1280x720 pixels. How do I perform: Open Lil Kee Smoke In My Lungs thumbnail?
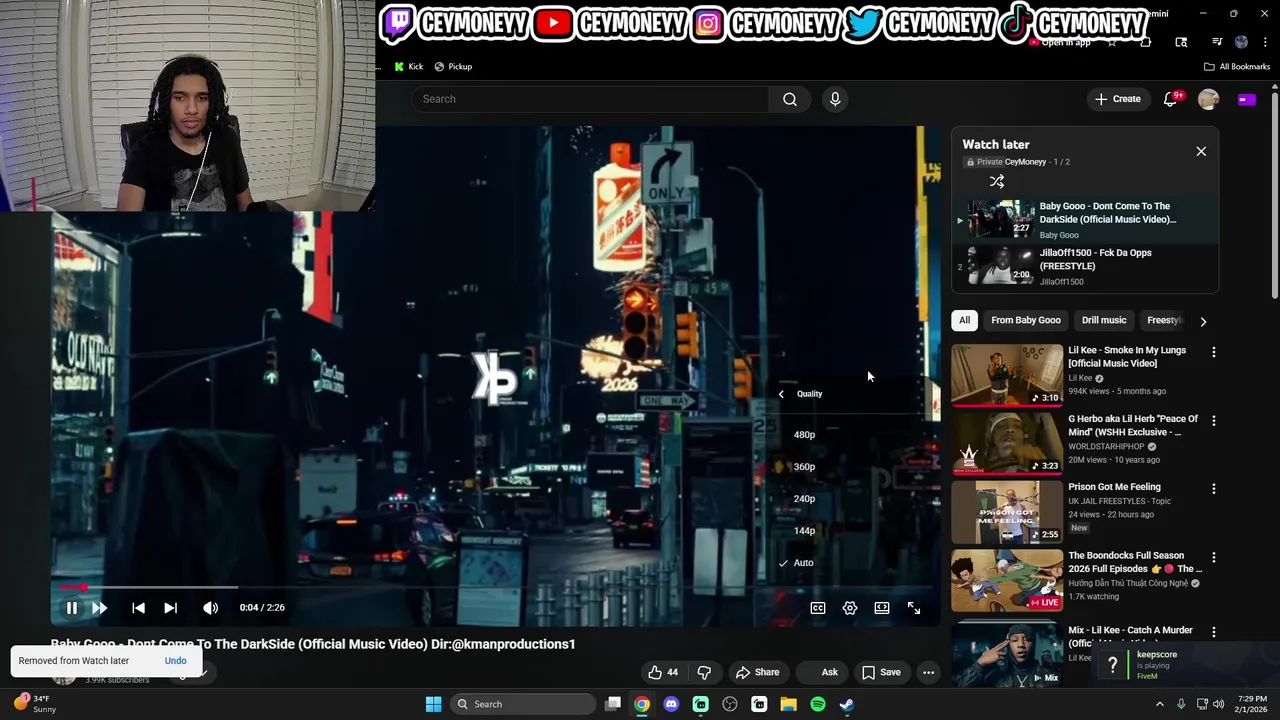tap(1007, 375)
